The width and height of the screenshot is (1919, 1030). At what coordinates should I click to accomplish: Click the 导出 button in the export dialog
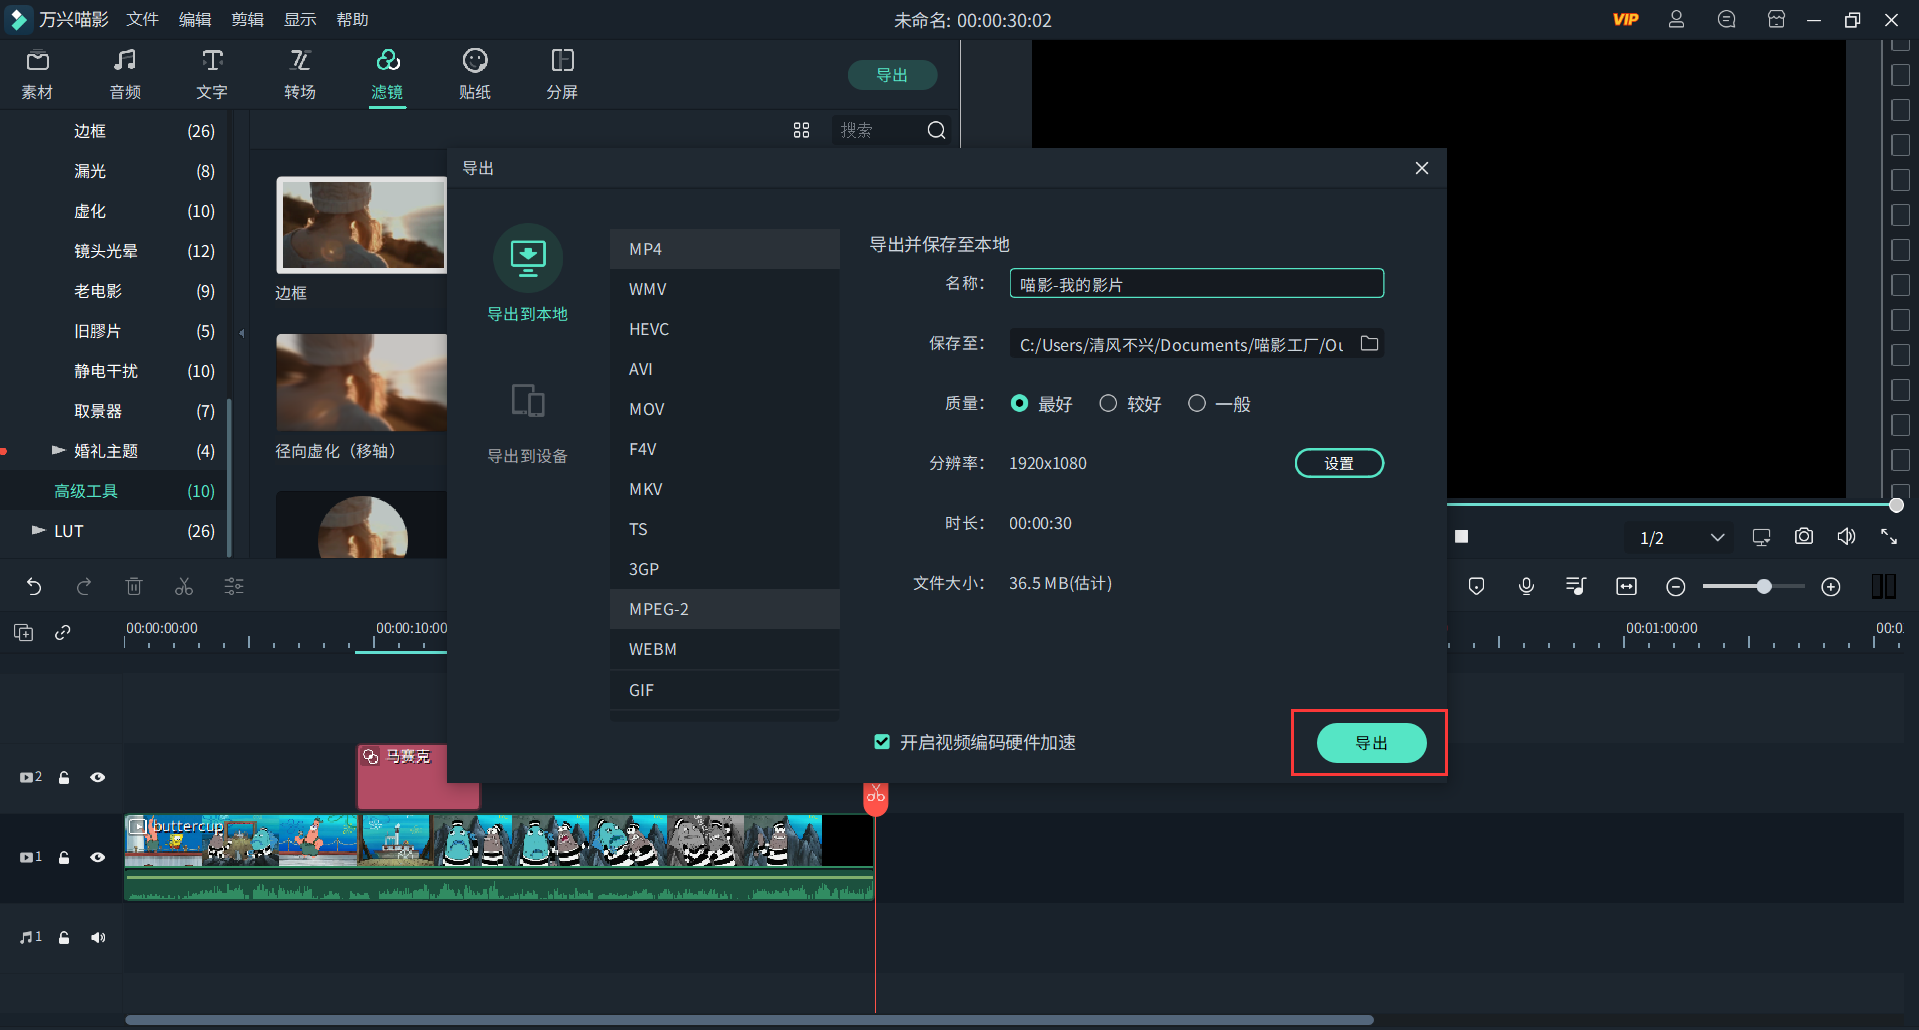tap(1371, 742)
